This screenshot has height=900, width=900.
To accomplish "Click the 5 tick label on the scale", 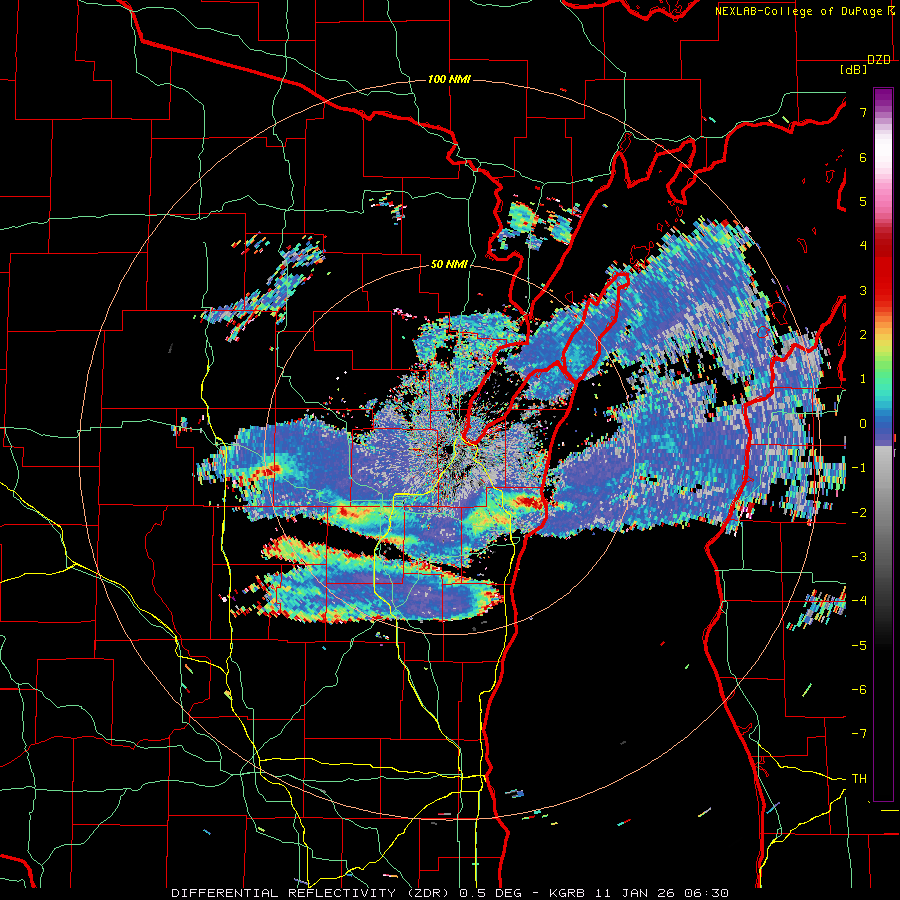I will tap(863, 201).
